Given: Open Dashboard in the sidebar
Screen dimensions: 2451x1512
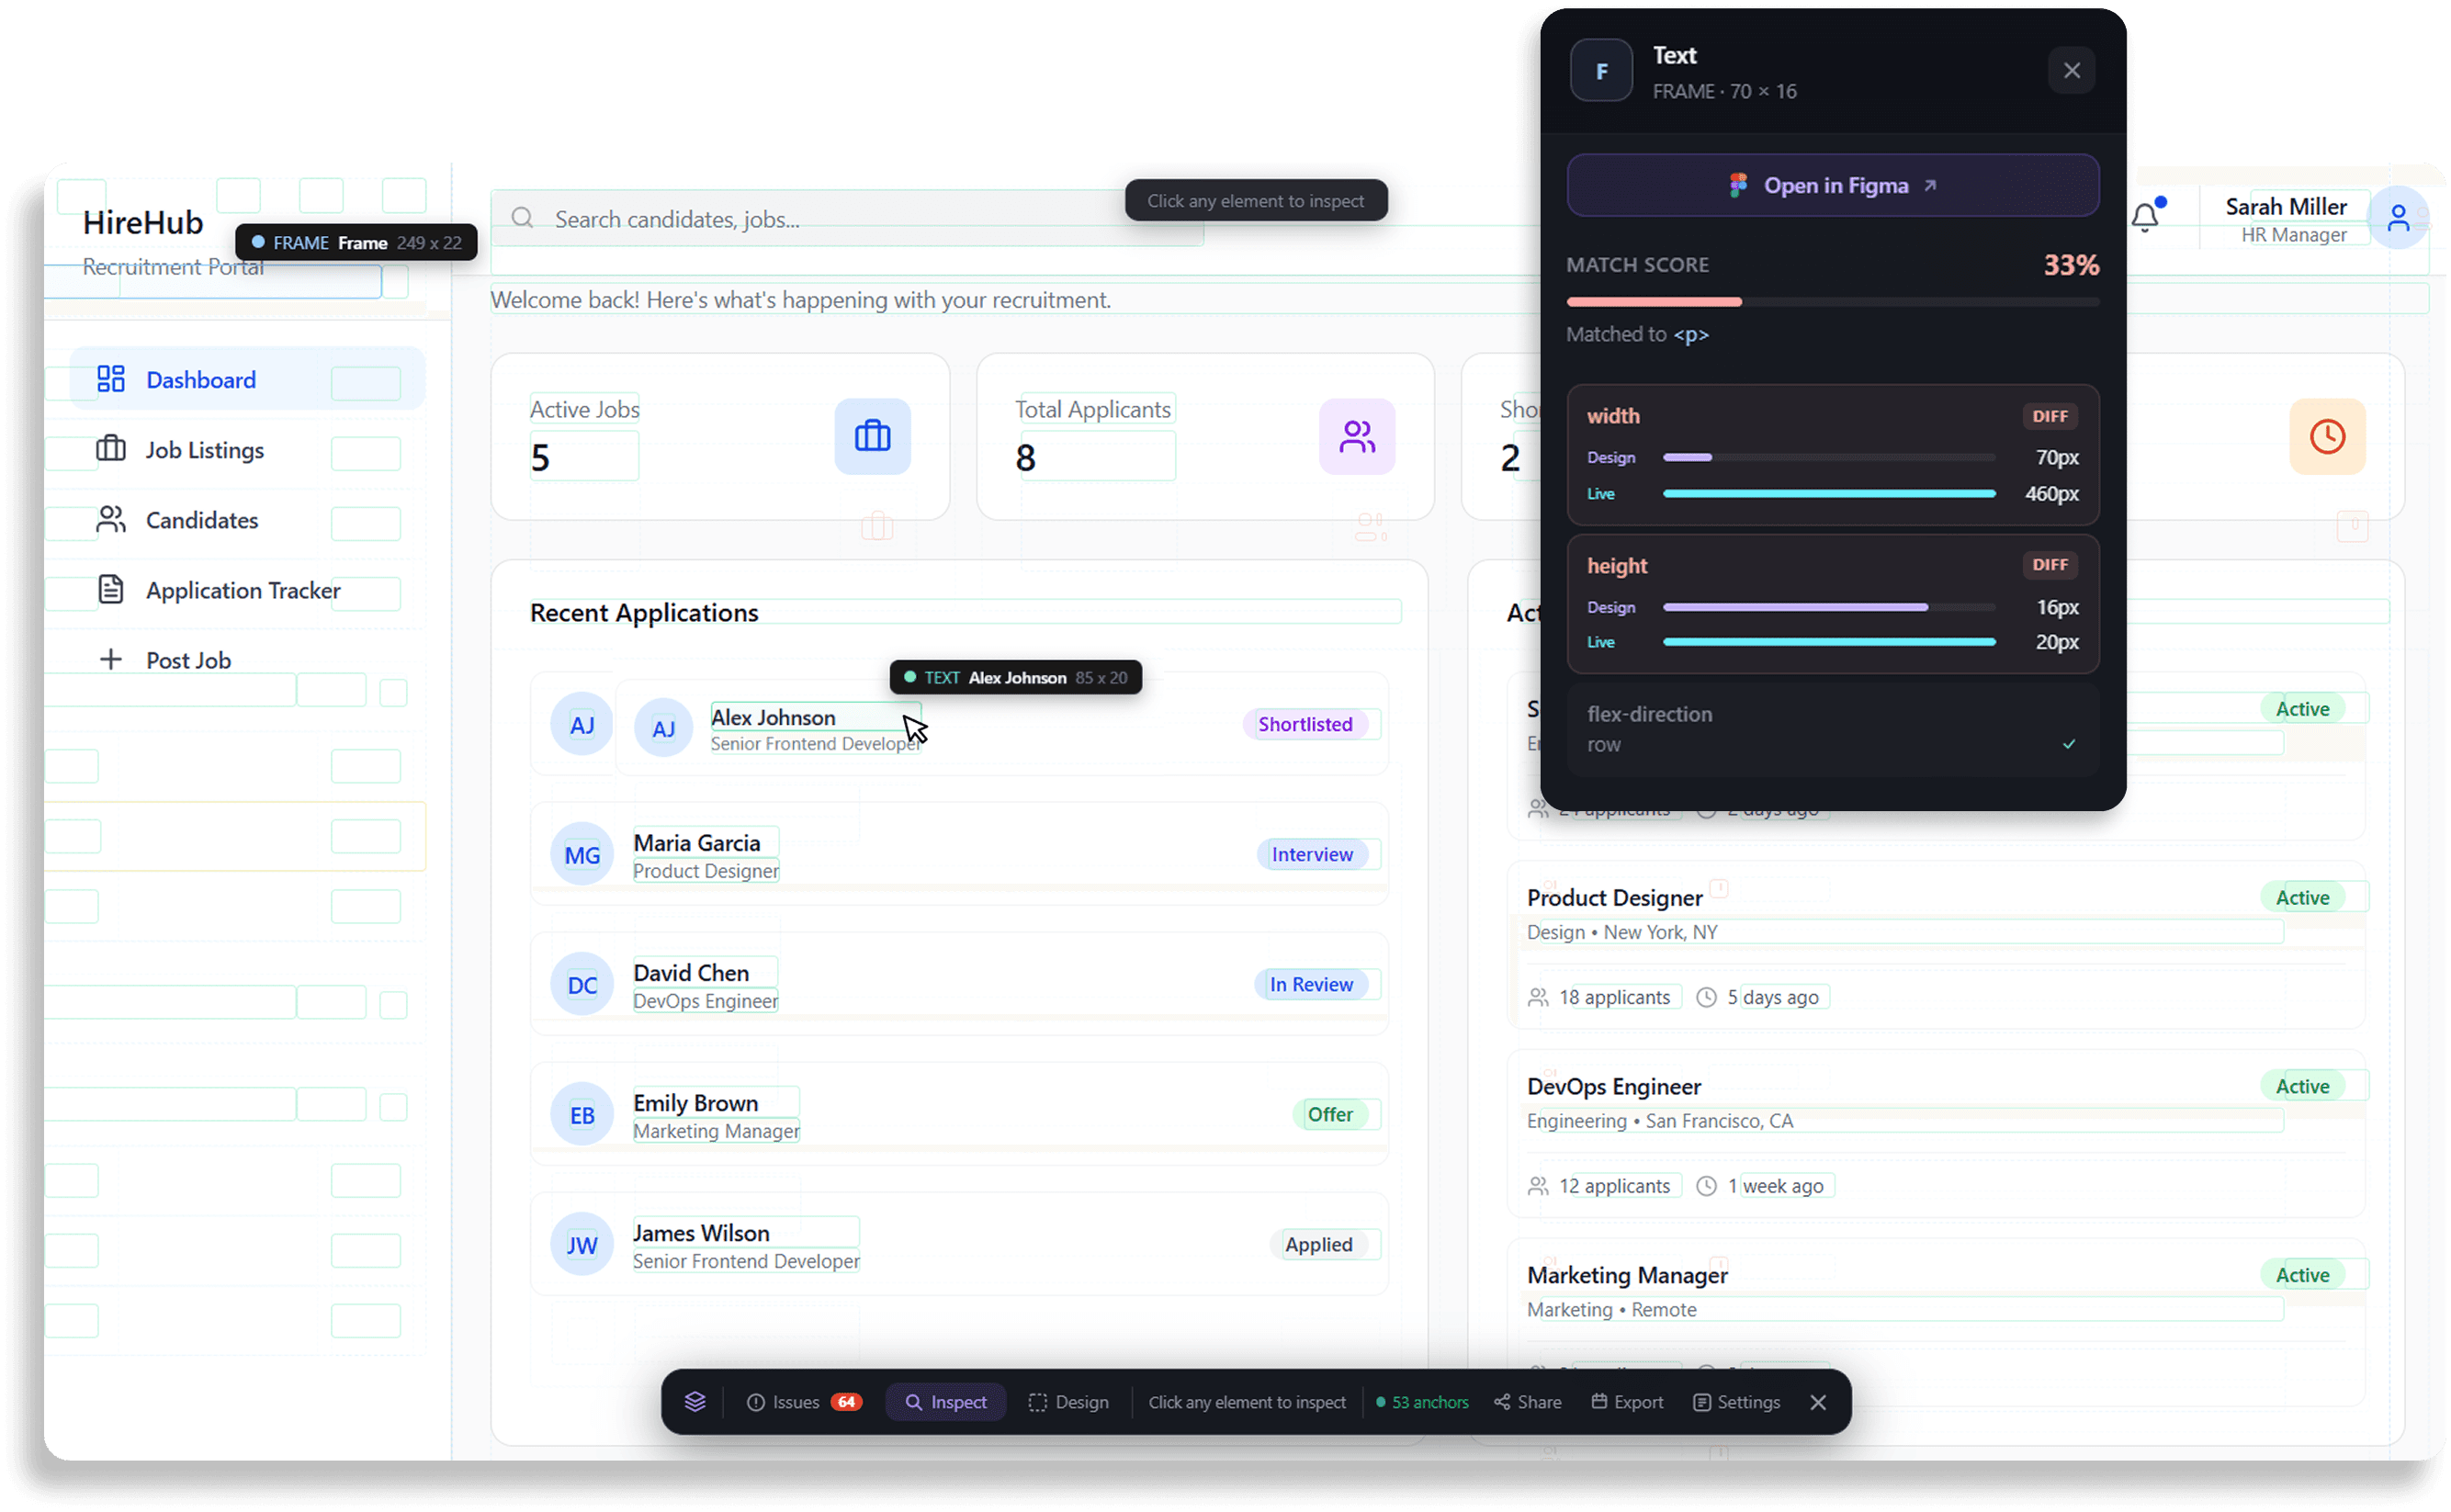Looking at the screenshot, I should pyautogui.click(x=200, y=380).
